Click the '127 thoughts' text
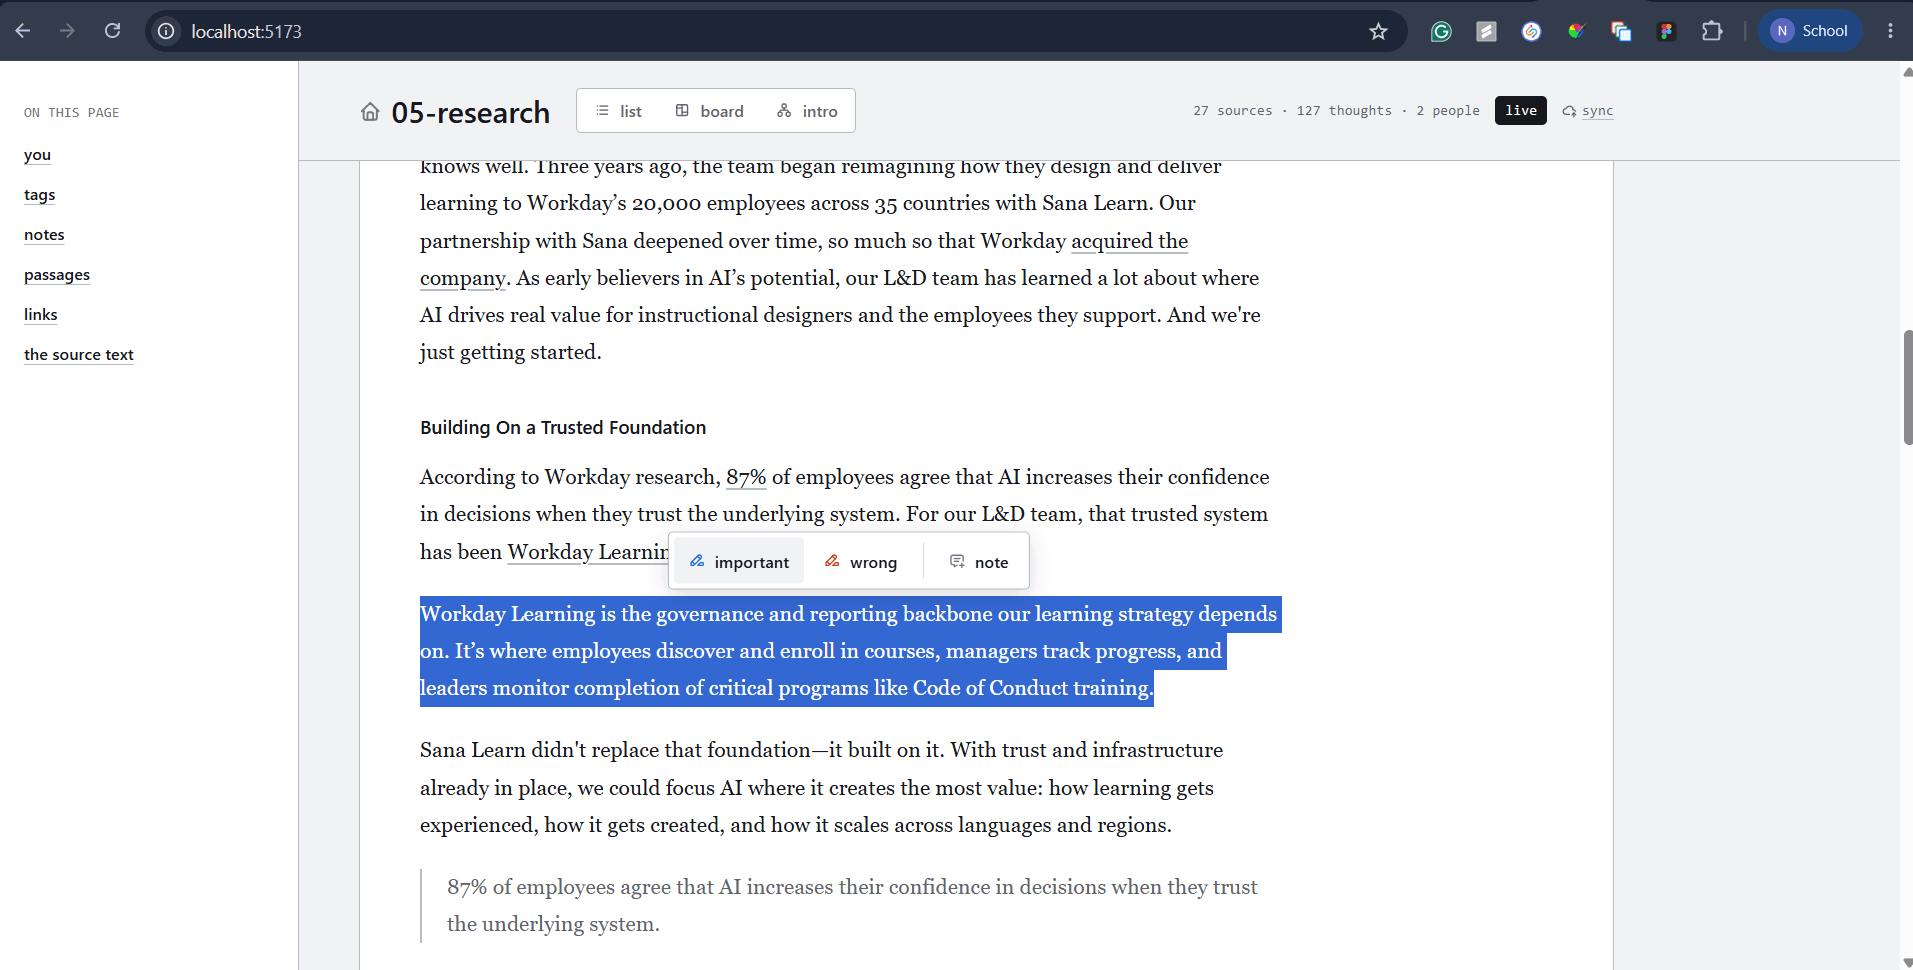 [1344, 111]
